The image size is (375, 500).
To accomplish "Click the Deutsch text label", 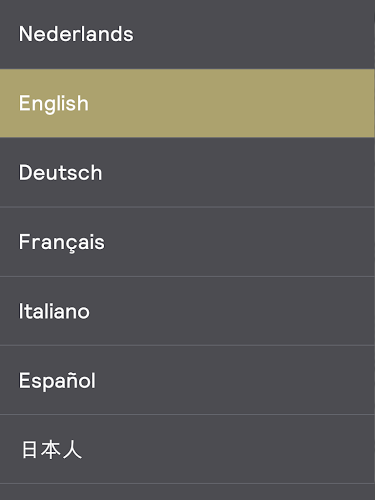I will 60,173.
